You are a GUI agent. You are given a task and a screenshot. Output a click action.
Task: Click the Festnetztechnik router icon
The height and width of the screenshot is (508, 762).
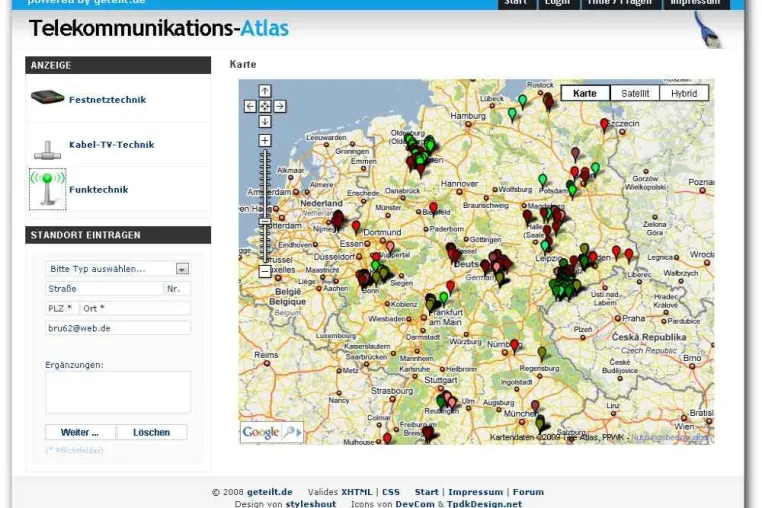click(x=47, y=97)
